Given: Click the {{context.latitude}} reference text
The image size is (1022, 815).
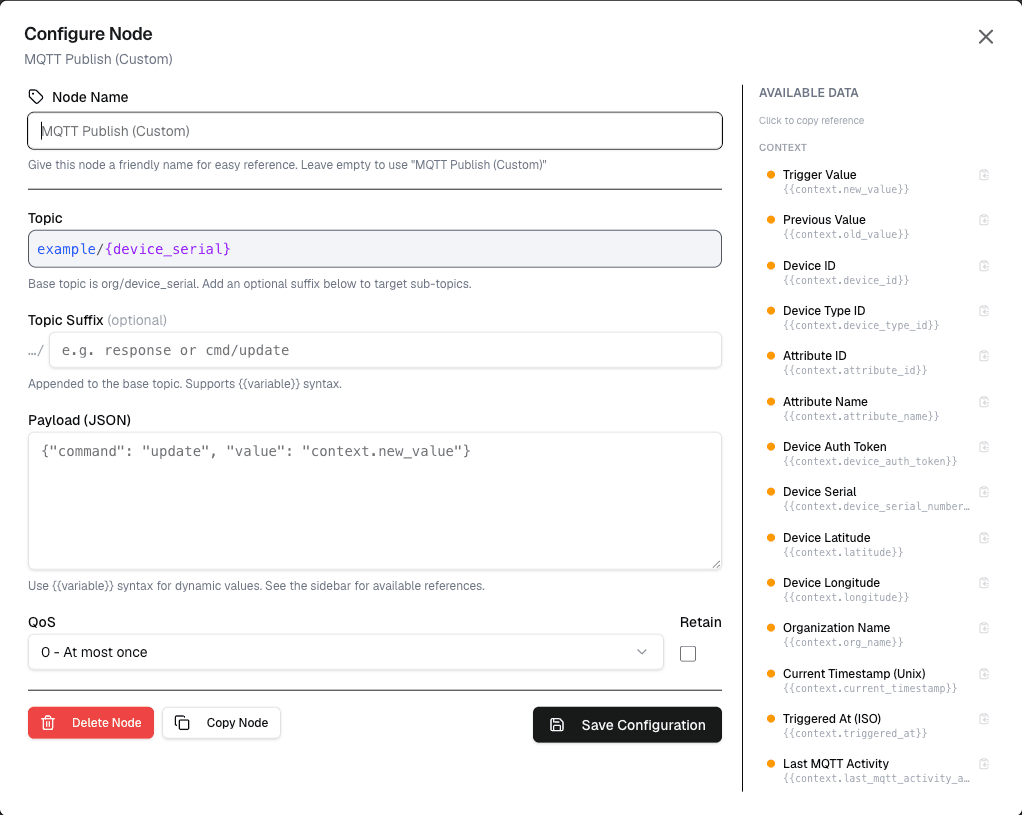Looking at the screenshot, I should pyautogui.click(x=843, y=552).
